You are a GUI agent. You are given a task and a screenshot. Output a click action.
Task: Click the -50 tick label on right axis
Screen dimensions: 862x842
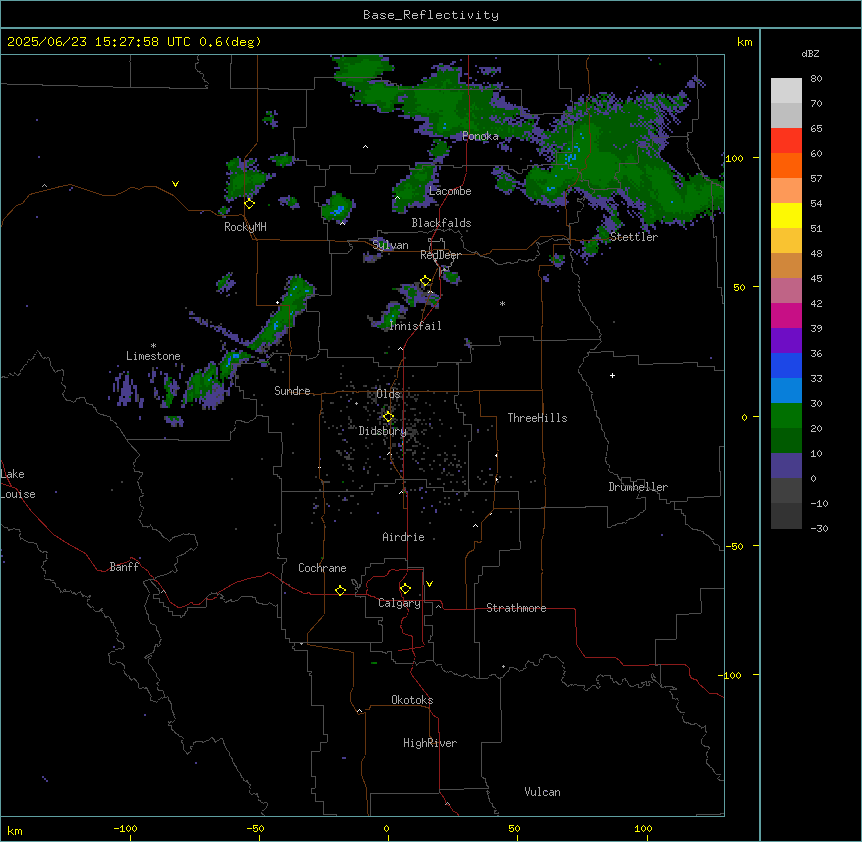pos(734,546)
